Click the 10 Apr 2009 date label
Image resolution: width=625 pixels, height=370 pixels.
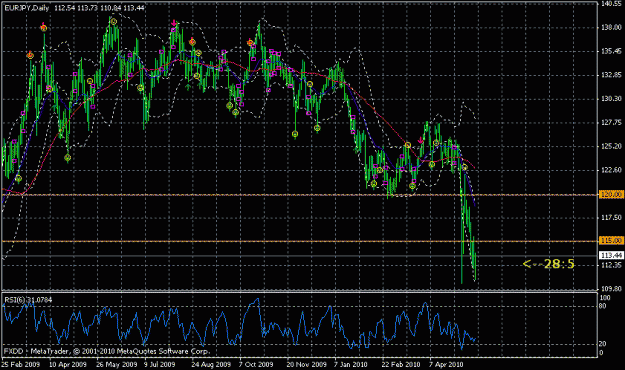point(68,364)
